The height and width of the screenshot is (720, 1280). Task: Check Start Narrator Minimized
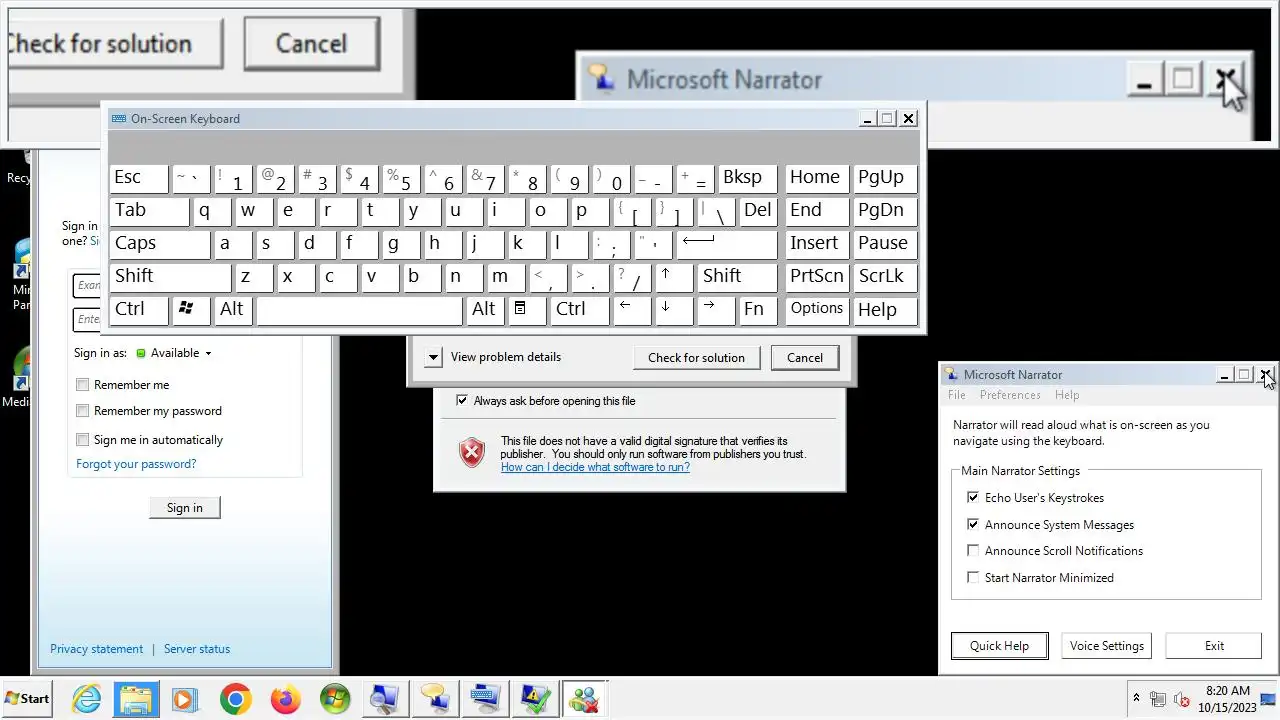pos(973,578)
